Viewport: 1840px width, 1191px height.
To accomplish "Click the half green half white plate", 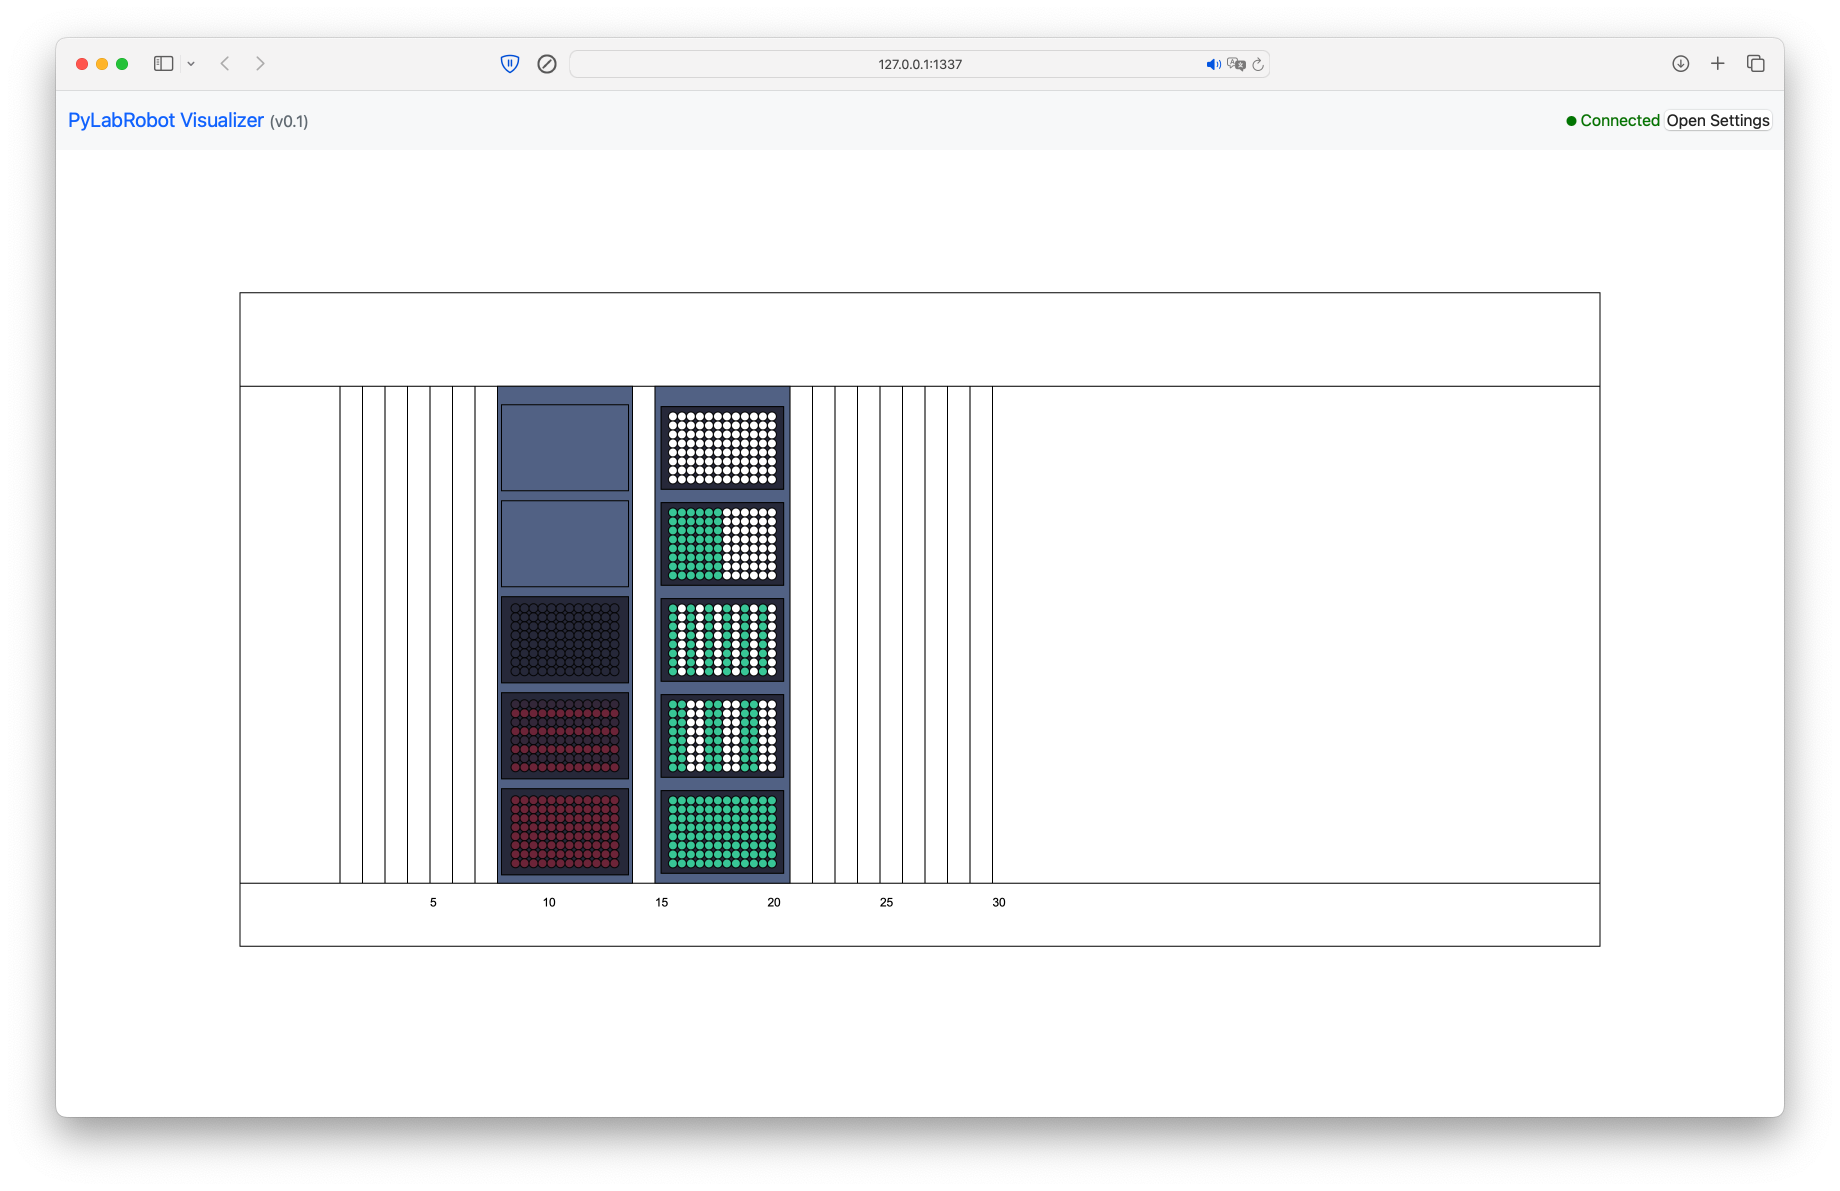I will pyautogui.click(x=721, y=543).
